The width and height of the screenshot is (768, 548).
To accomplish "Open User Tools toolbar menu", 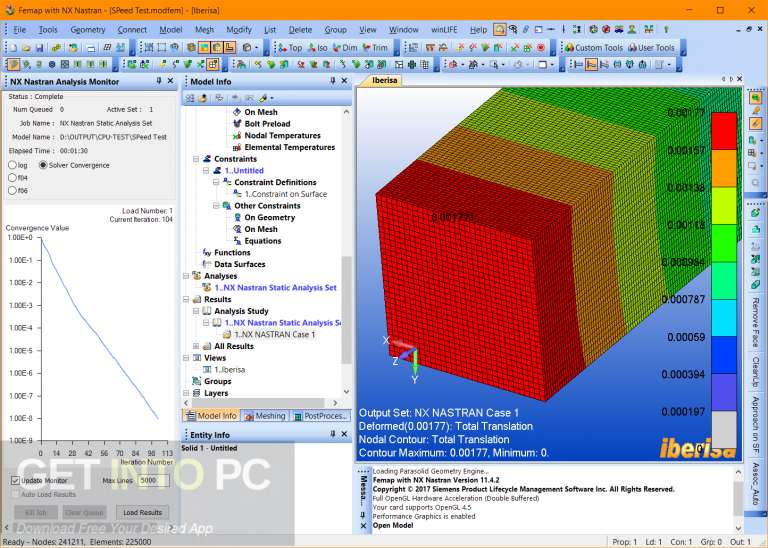I will point(651,48).
